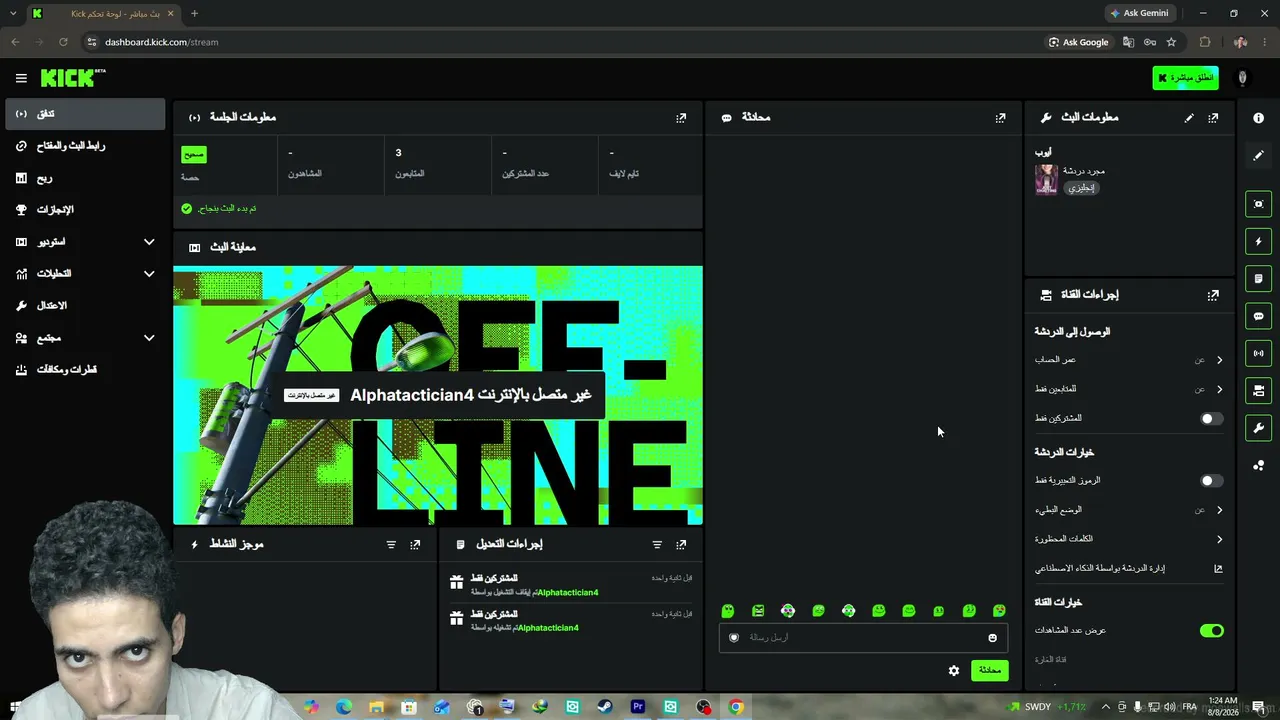This screenshot has height=720, width=1280.
Task: Open Google Chrome from the taskbar
Action: [736, 707]
